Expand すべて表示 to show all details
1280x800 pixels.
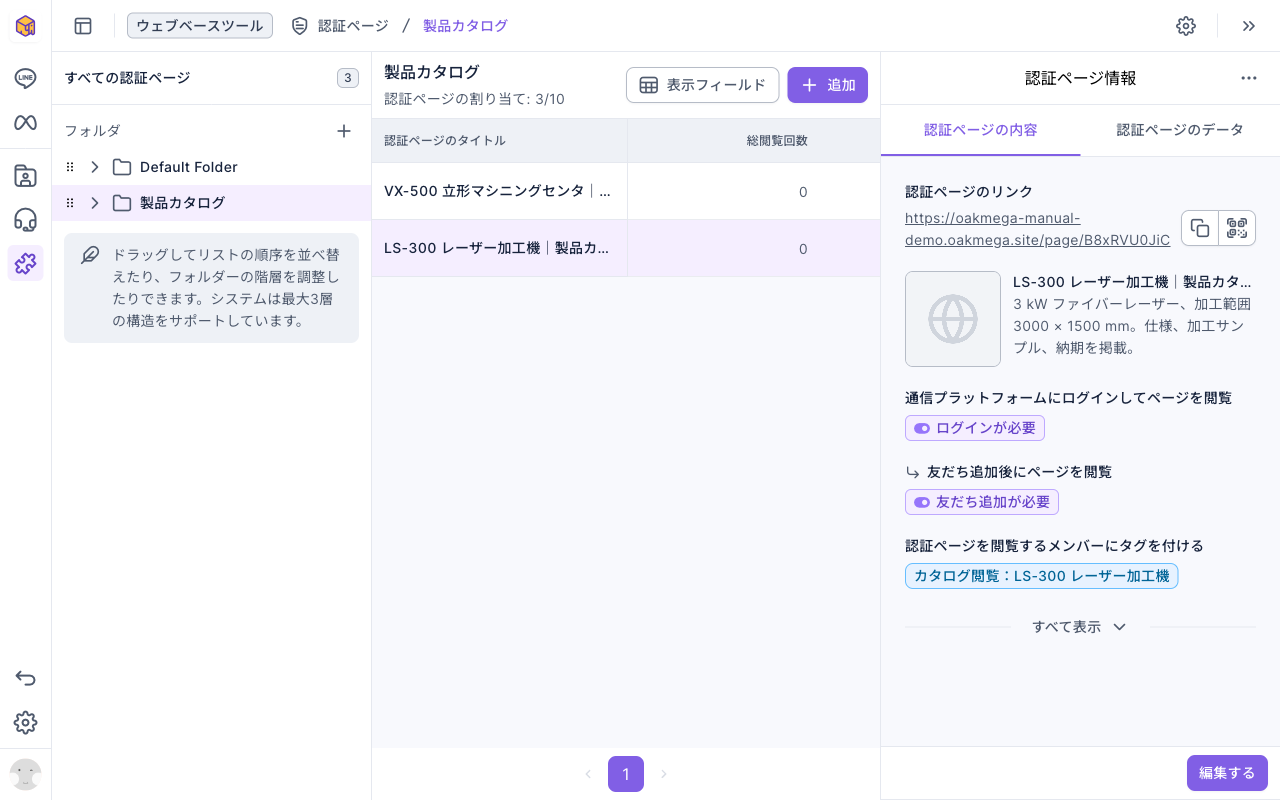[x=1080, y=627]
